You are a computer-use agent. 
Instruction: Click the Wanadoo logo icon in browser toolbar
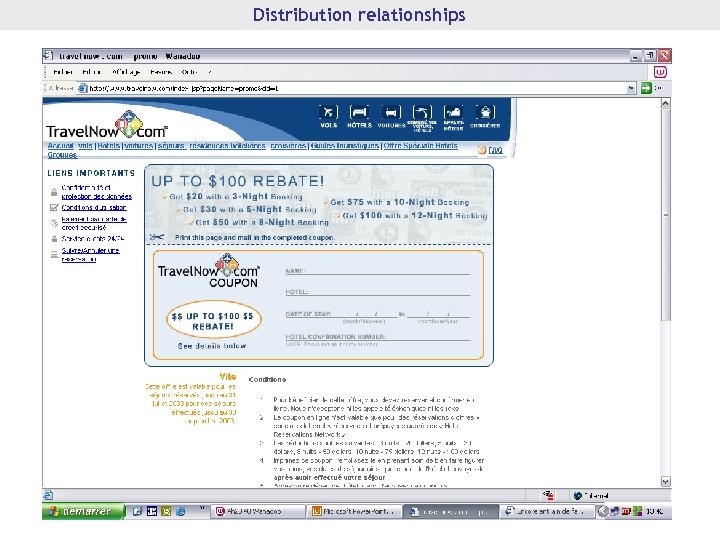point(660,72)
